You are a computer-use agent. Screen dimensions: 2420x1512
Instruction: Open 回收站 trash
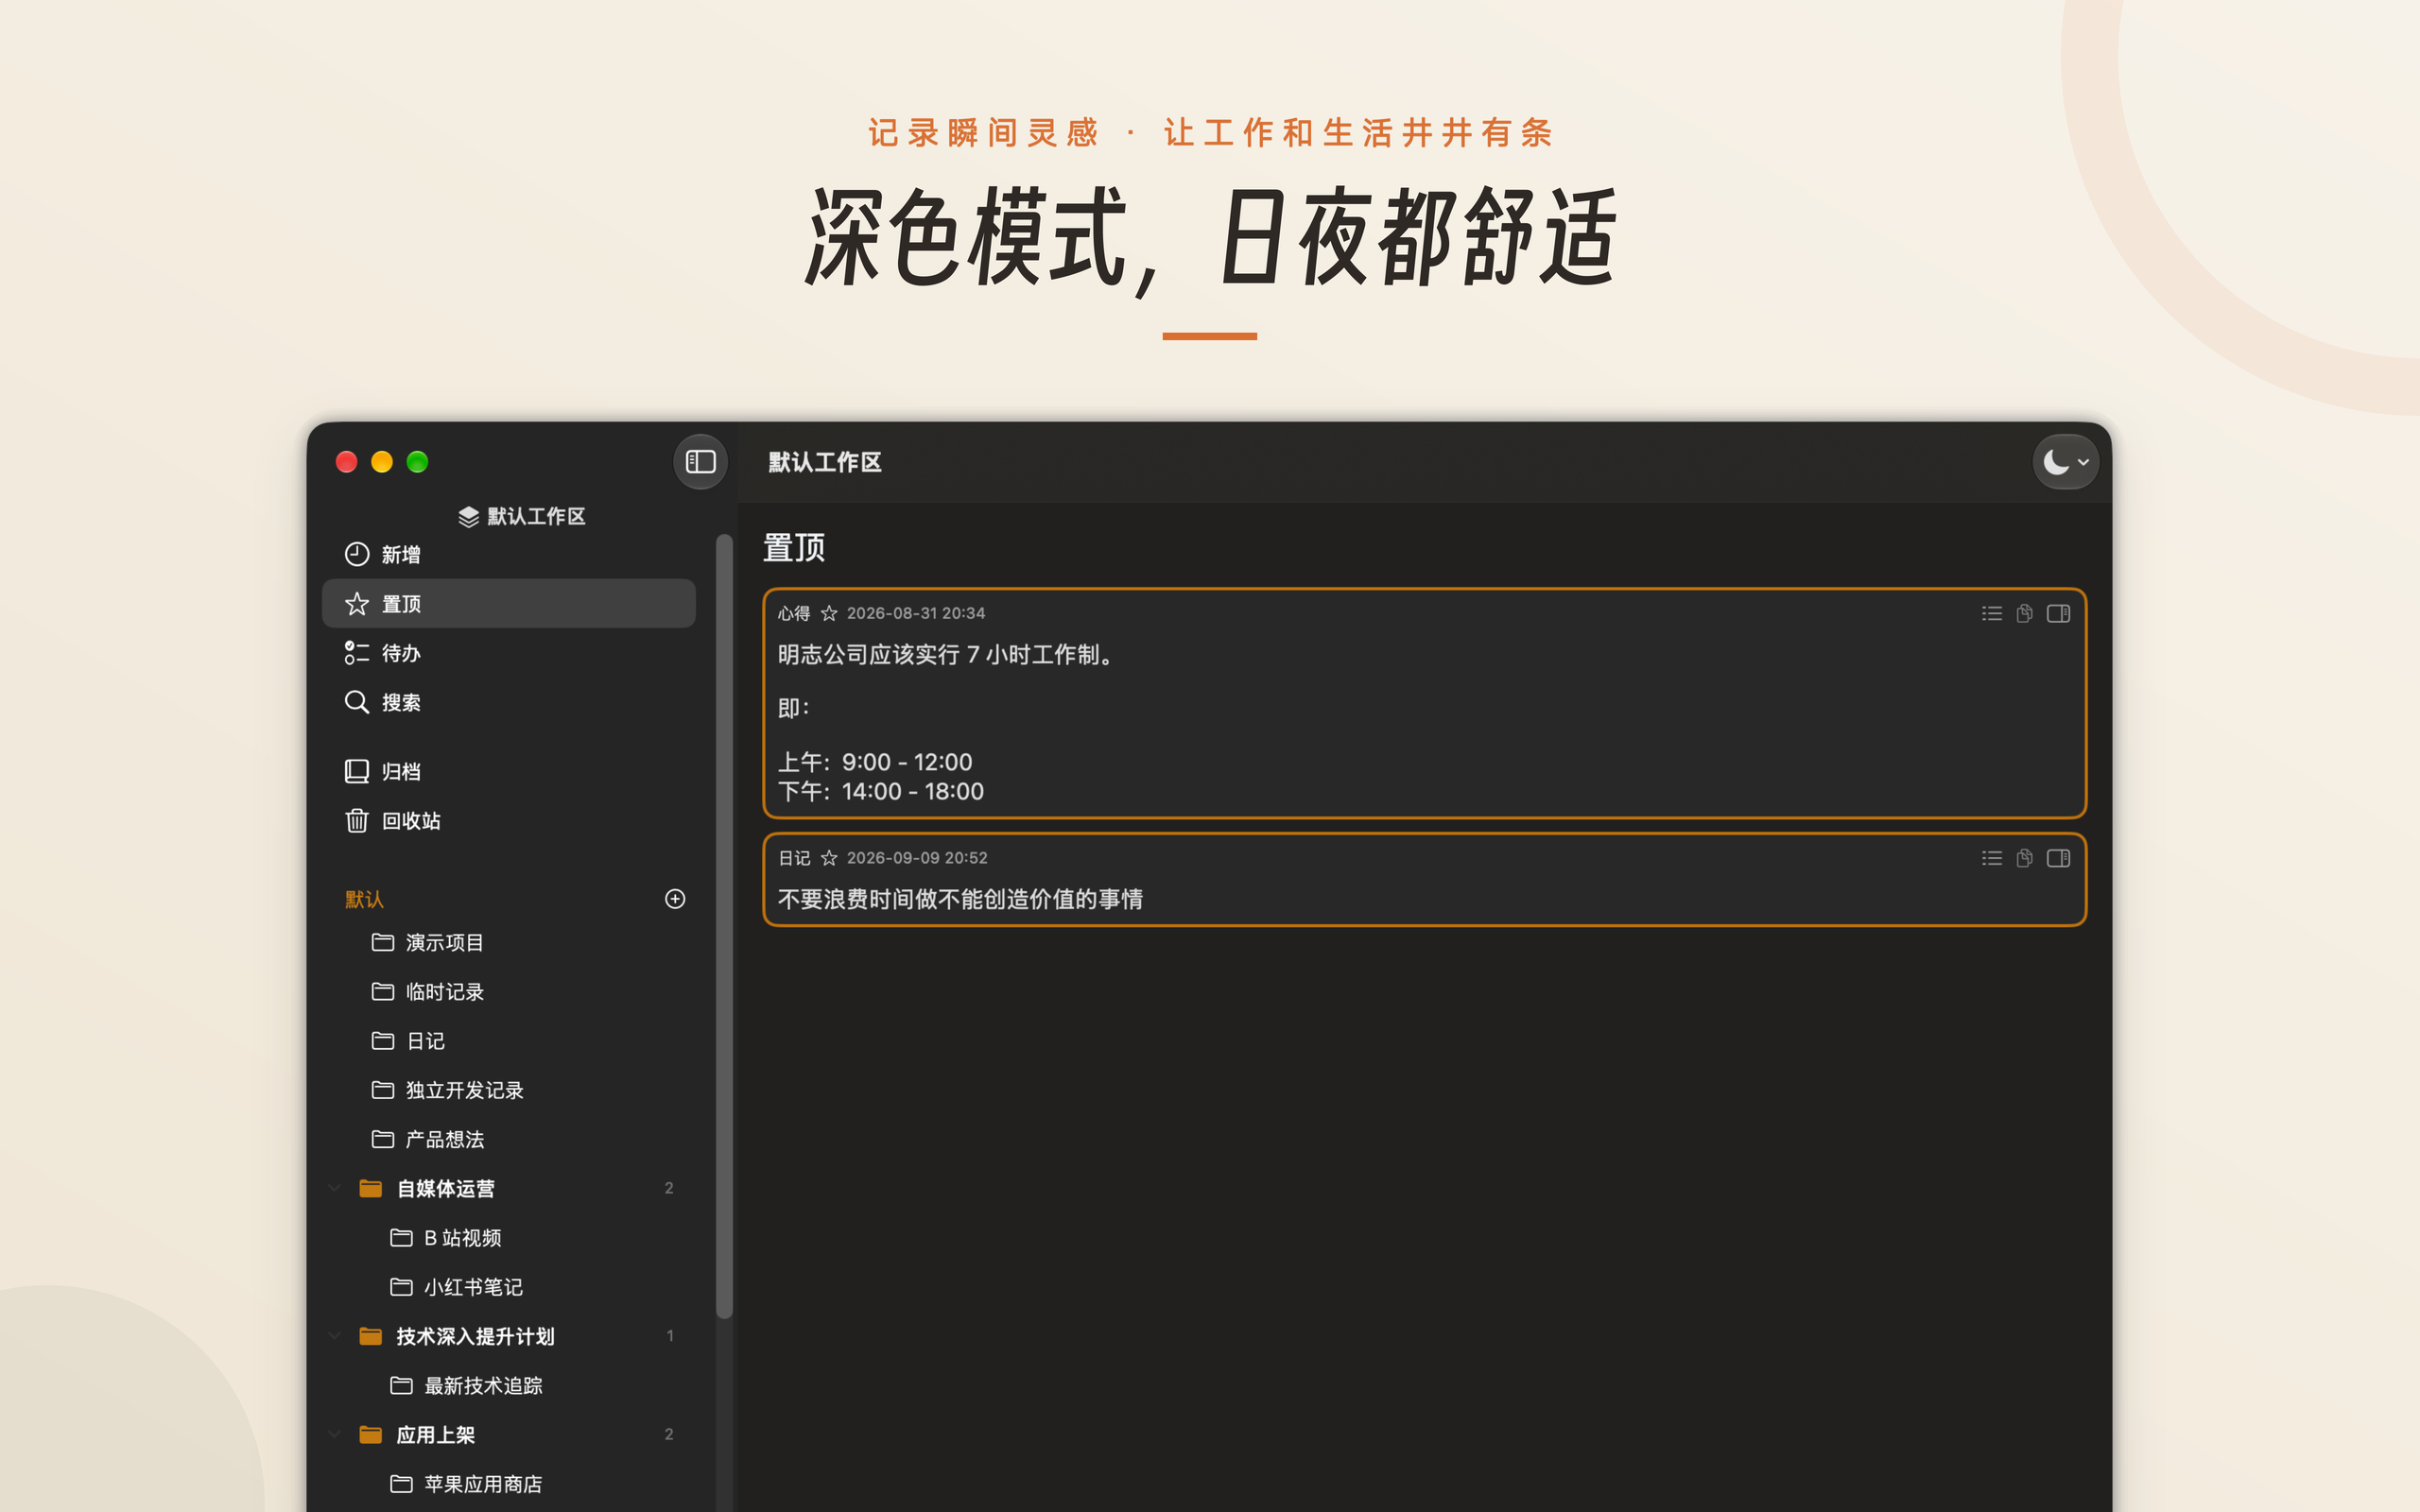[x=508, y=820]
